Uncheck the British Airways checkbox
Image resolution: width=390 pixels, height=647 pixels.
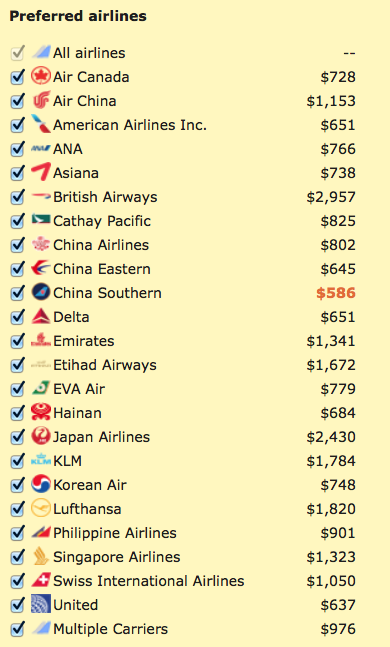pos(17,197)
